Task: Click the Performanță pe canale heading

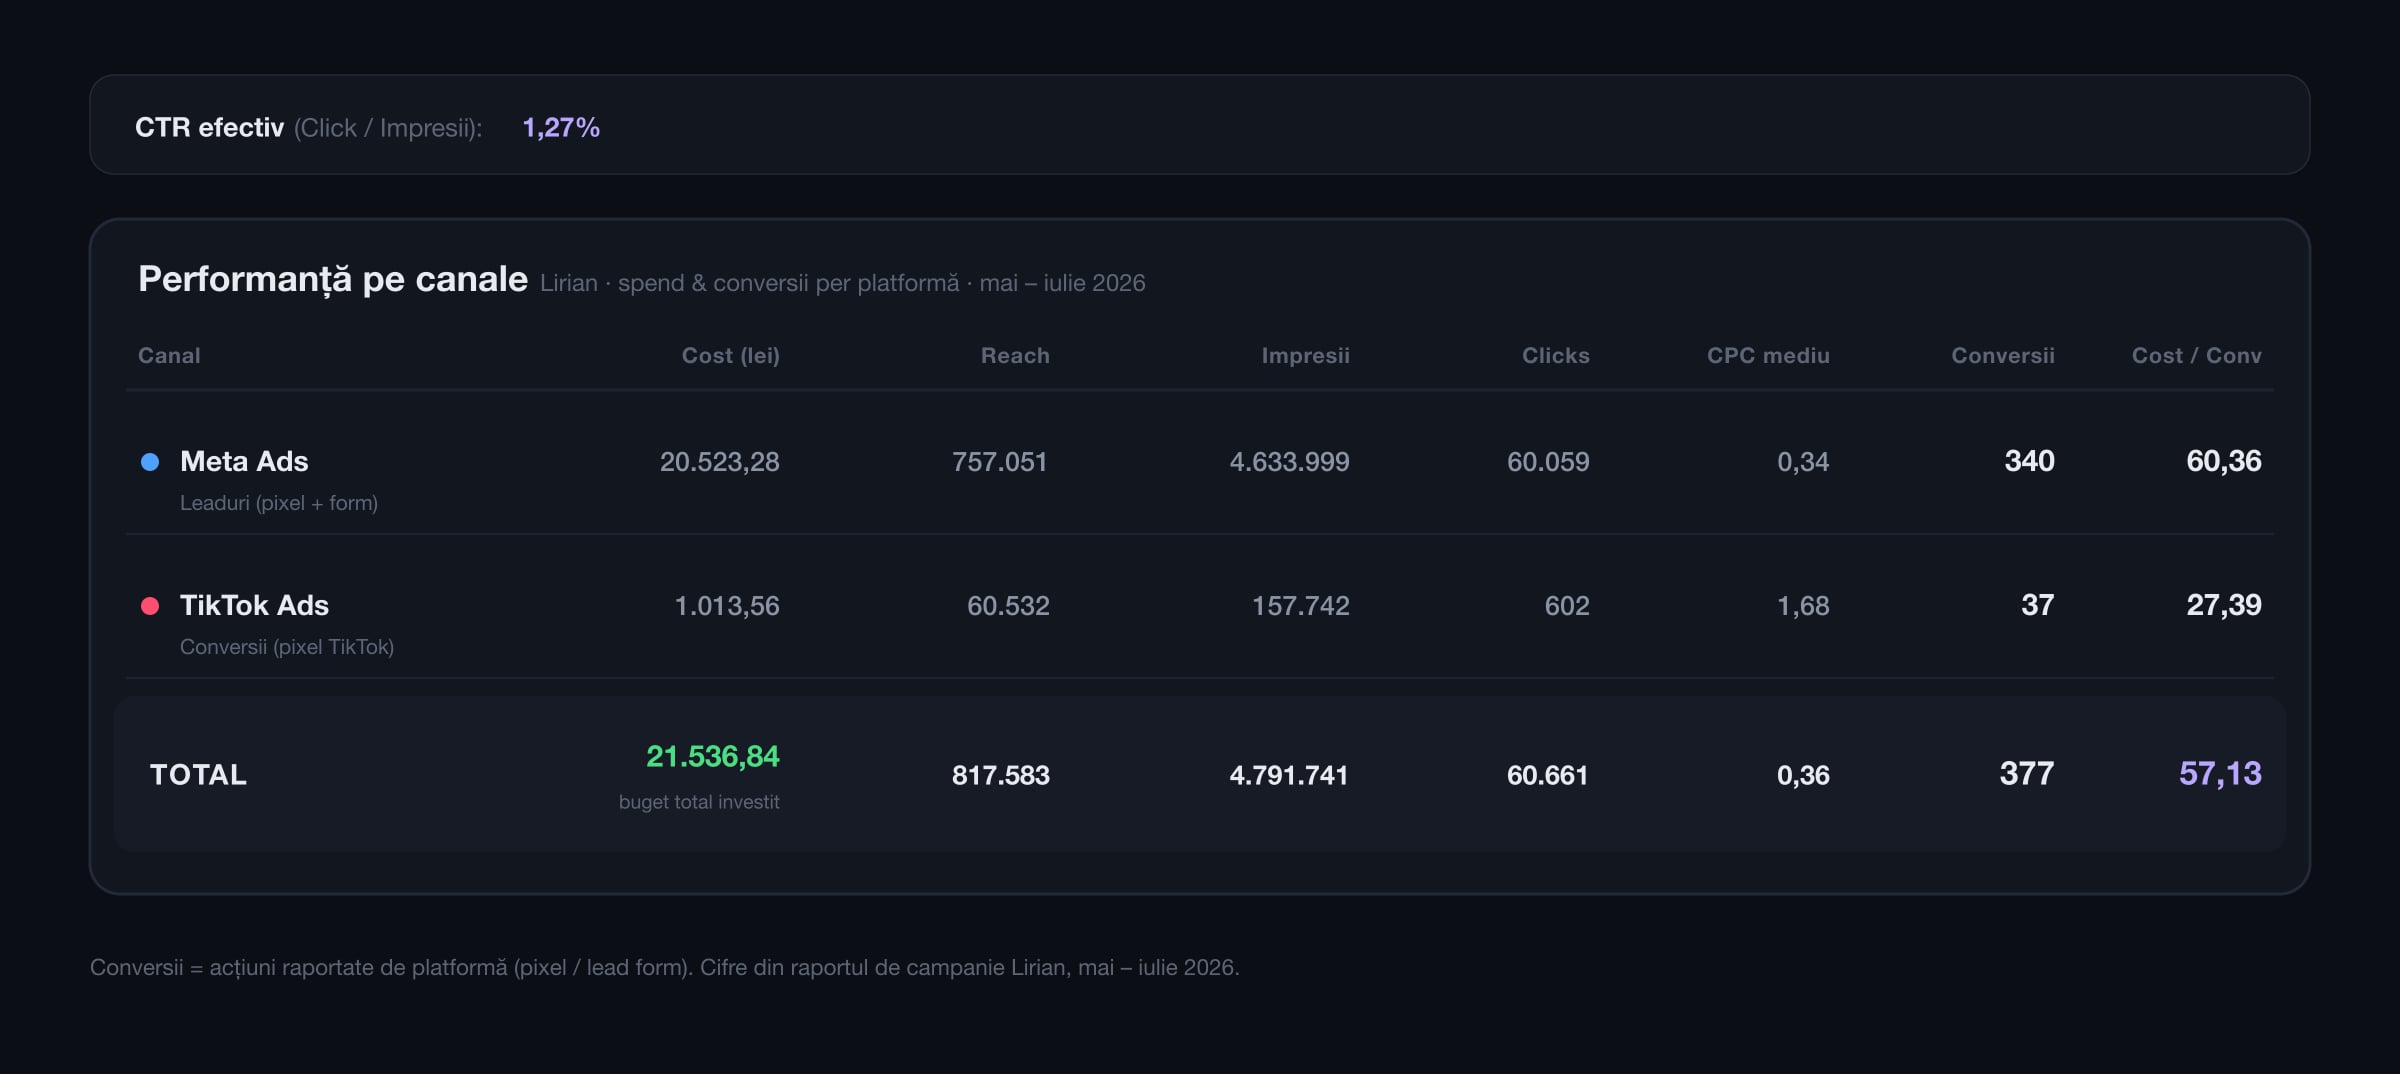Action: [333, 279]
